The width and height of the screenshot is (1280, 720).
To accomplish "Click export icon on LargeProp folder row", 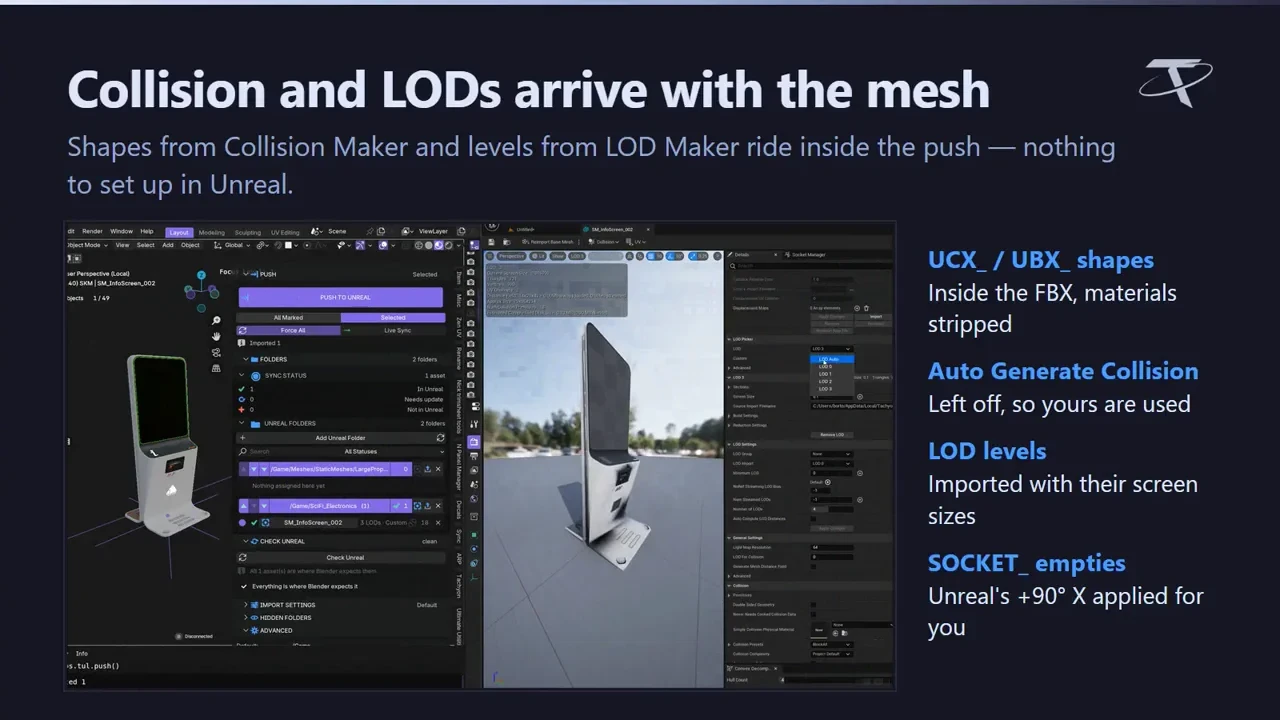I will tap(428, 468).
